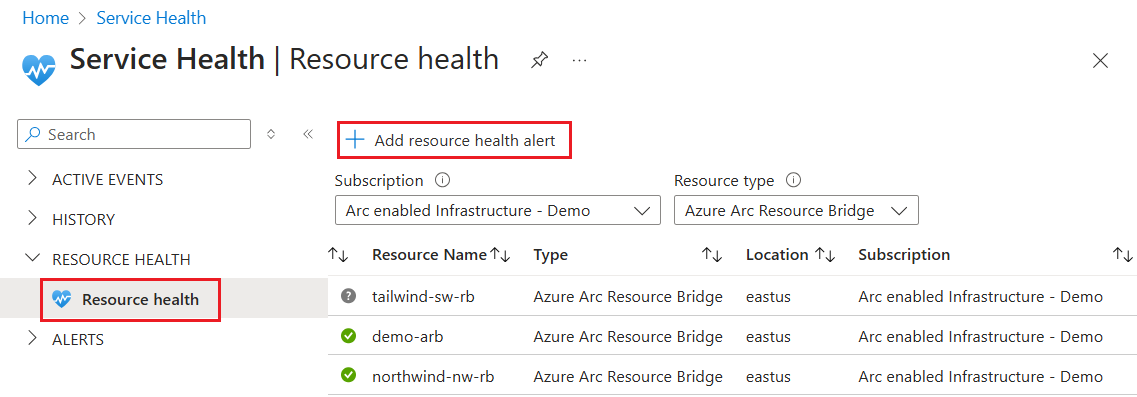Click 'Azure Arc Resource Bridge' type in tailwind-sw-rb row
This screenshot has width=1137, height=397.
628,296
